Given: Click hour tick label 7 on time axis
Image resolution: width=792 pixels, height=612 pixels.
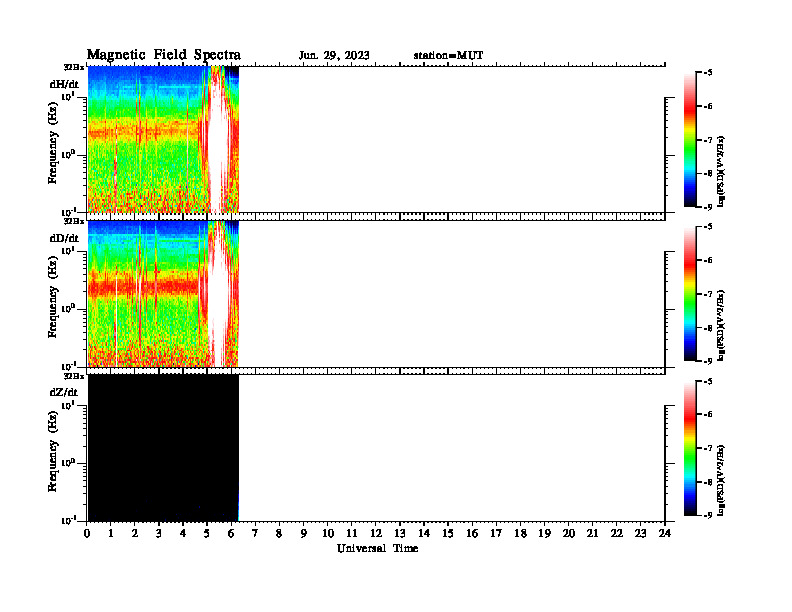Looking at the screenshot, I should point(255,533).
